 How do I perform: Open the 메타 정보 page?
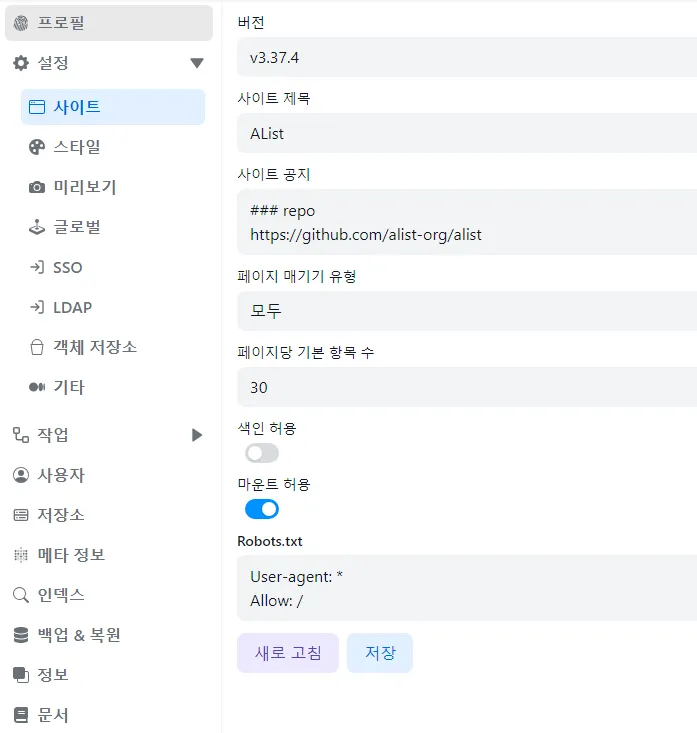[108, 555]
